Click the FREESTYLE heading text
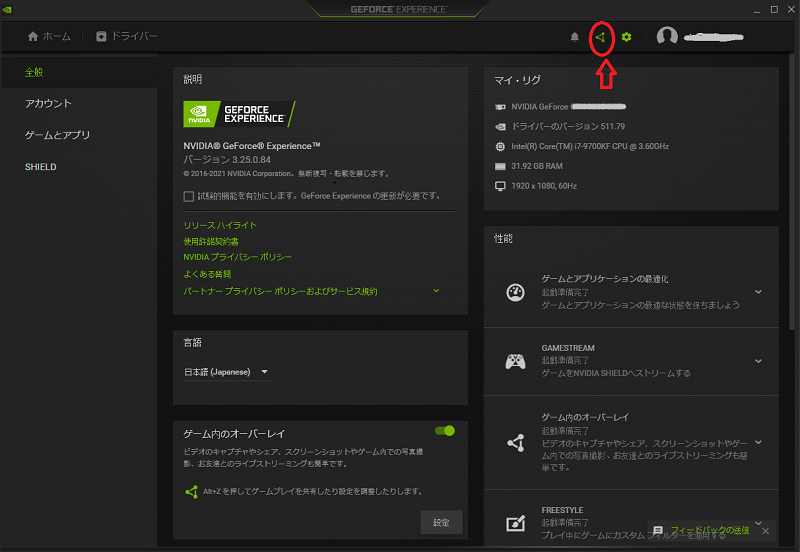Image resolution: width=800 pixels, height=552 pixels. pos(562,510)
